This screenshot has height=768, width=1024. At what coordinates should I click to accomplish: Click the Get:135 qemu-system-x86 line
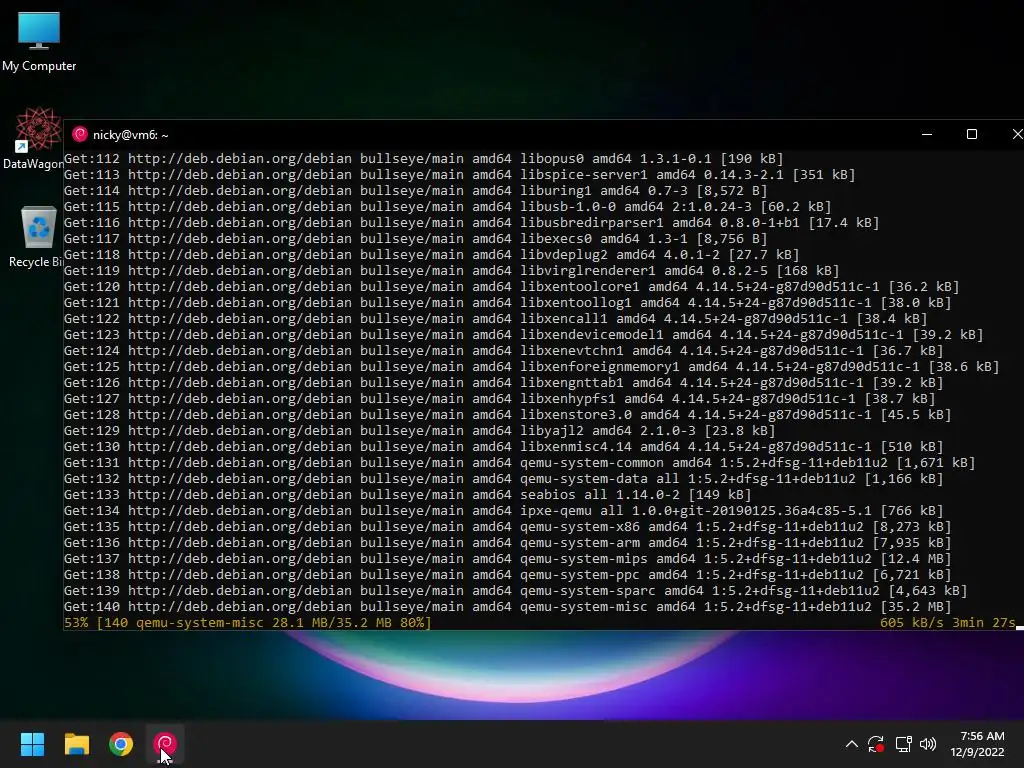coord(507,526)
